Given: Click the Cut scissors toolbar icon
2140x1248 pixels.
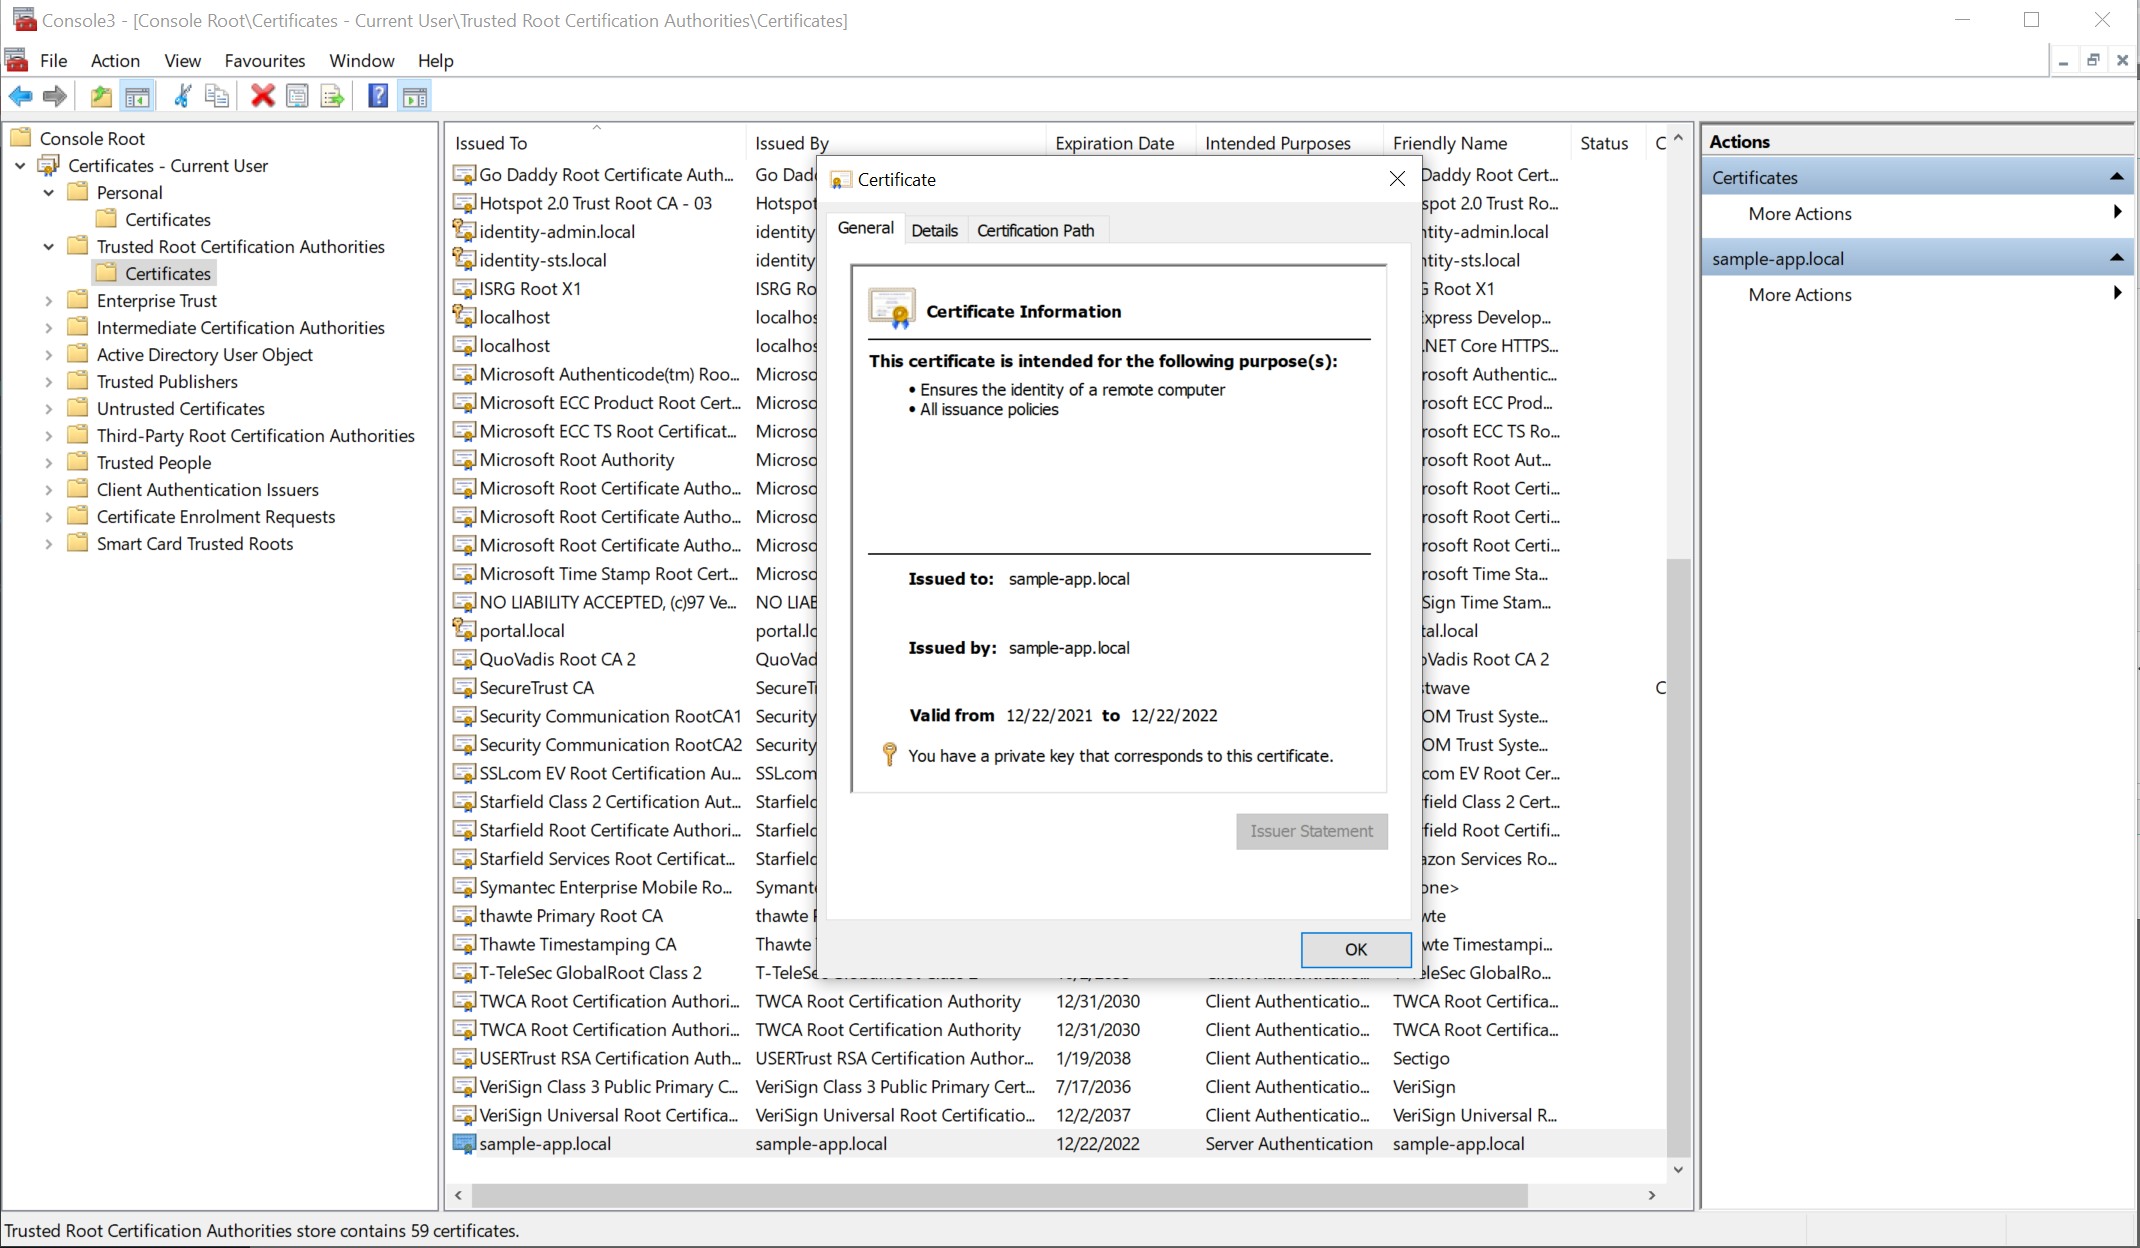Looking at the screenshot, I should (x=182, y=96).
